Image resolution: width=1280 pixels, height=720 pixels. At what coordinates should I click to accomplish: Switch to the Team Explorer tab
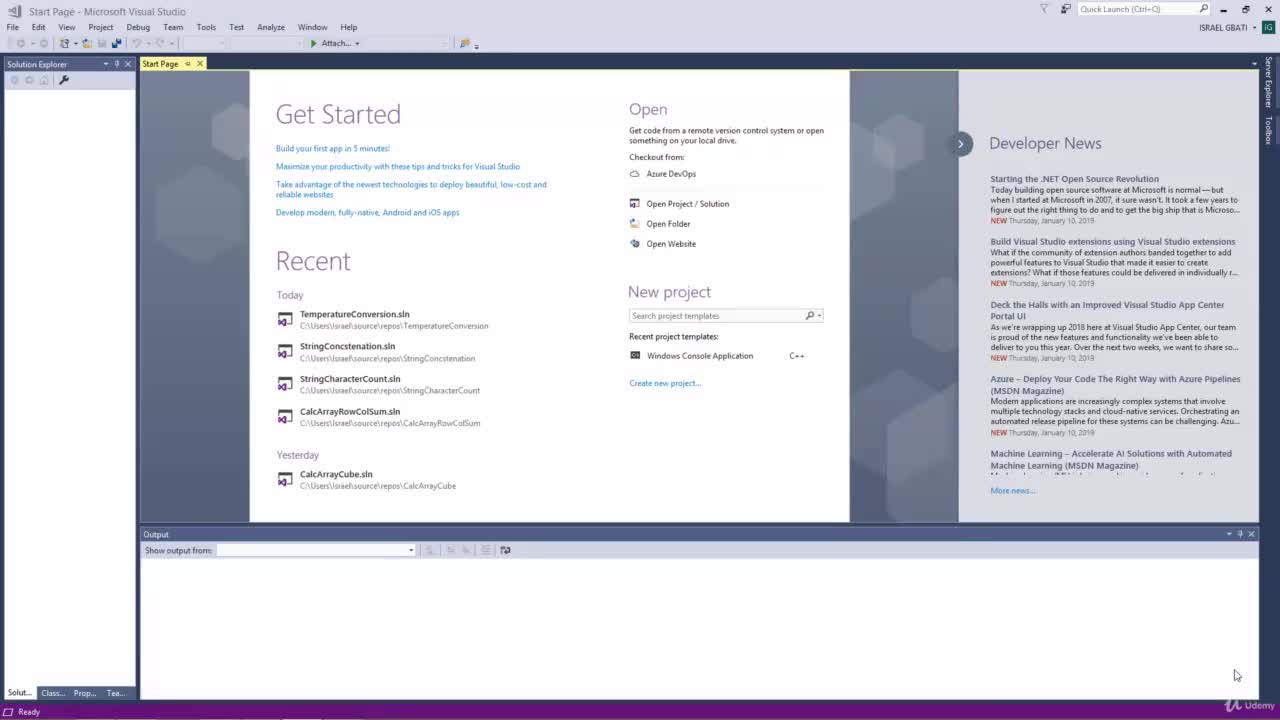(x=116, y=693)
